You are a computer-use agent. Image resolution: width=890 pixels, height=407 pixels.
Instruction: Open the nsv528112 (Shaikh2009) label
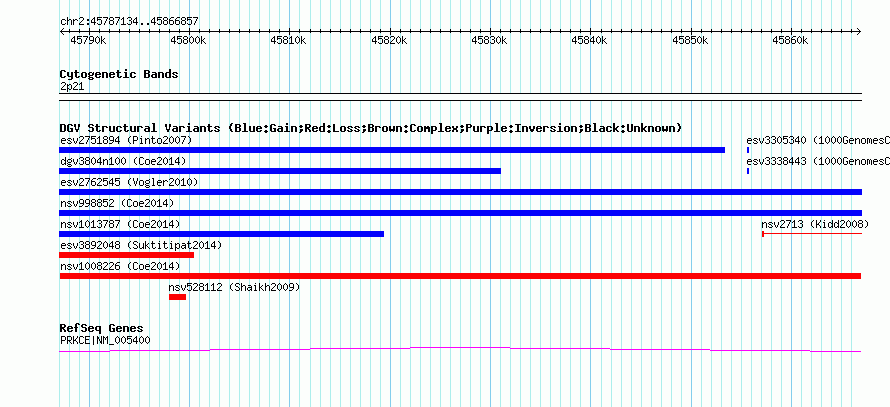[x=234, y=287]
